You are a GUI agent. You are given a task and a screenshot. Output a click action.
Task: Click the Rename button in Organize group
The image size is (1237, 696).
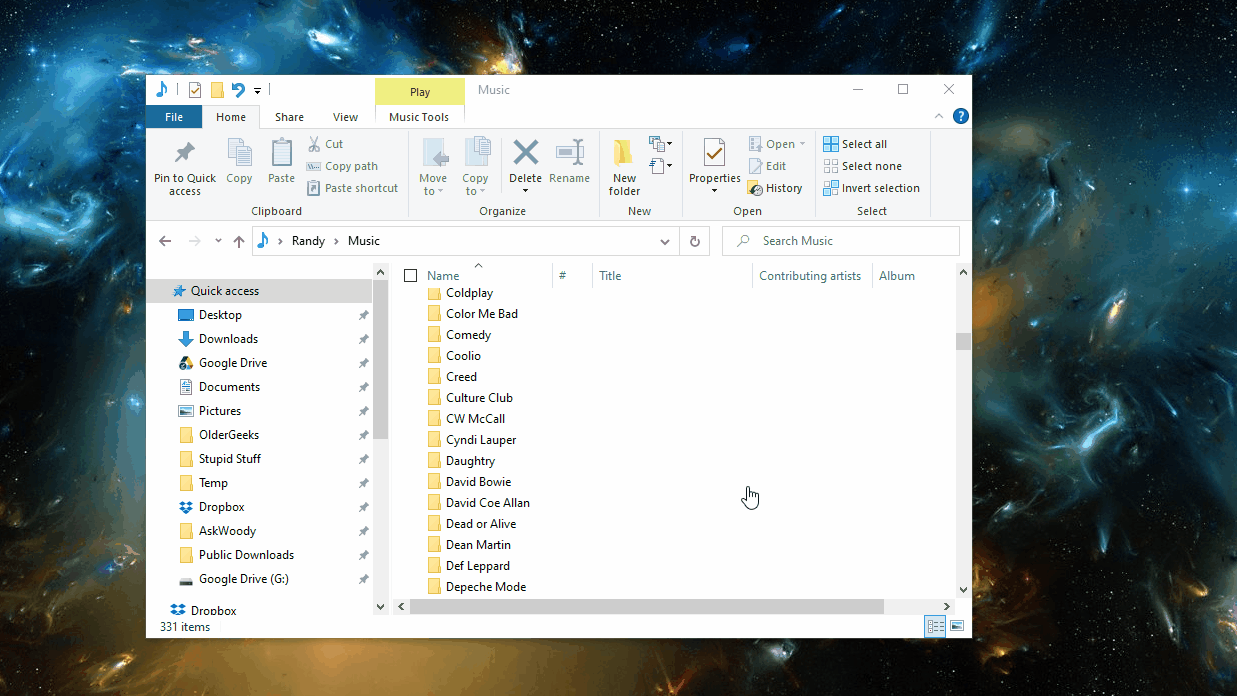(569, 162)
